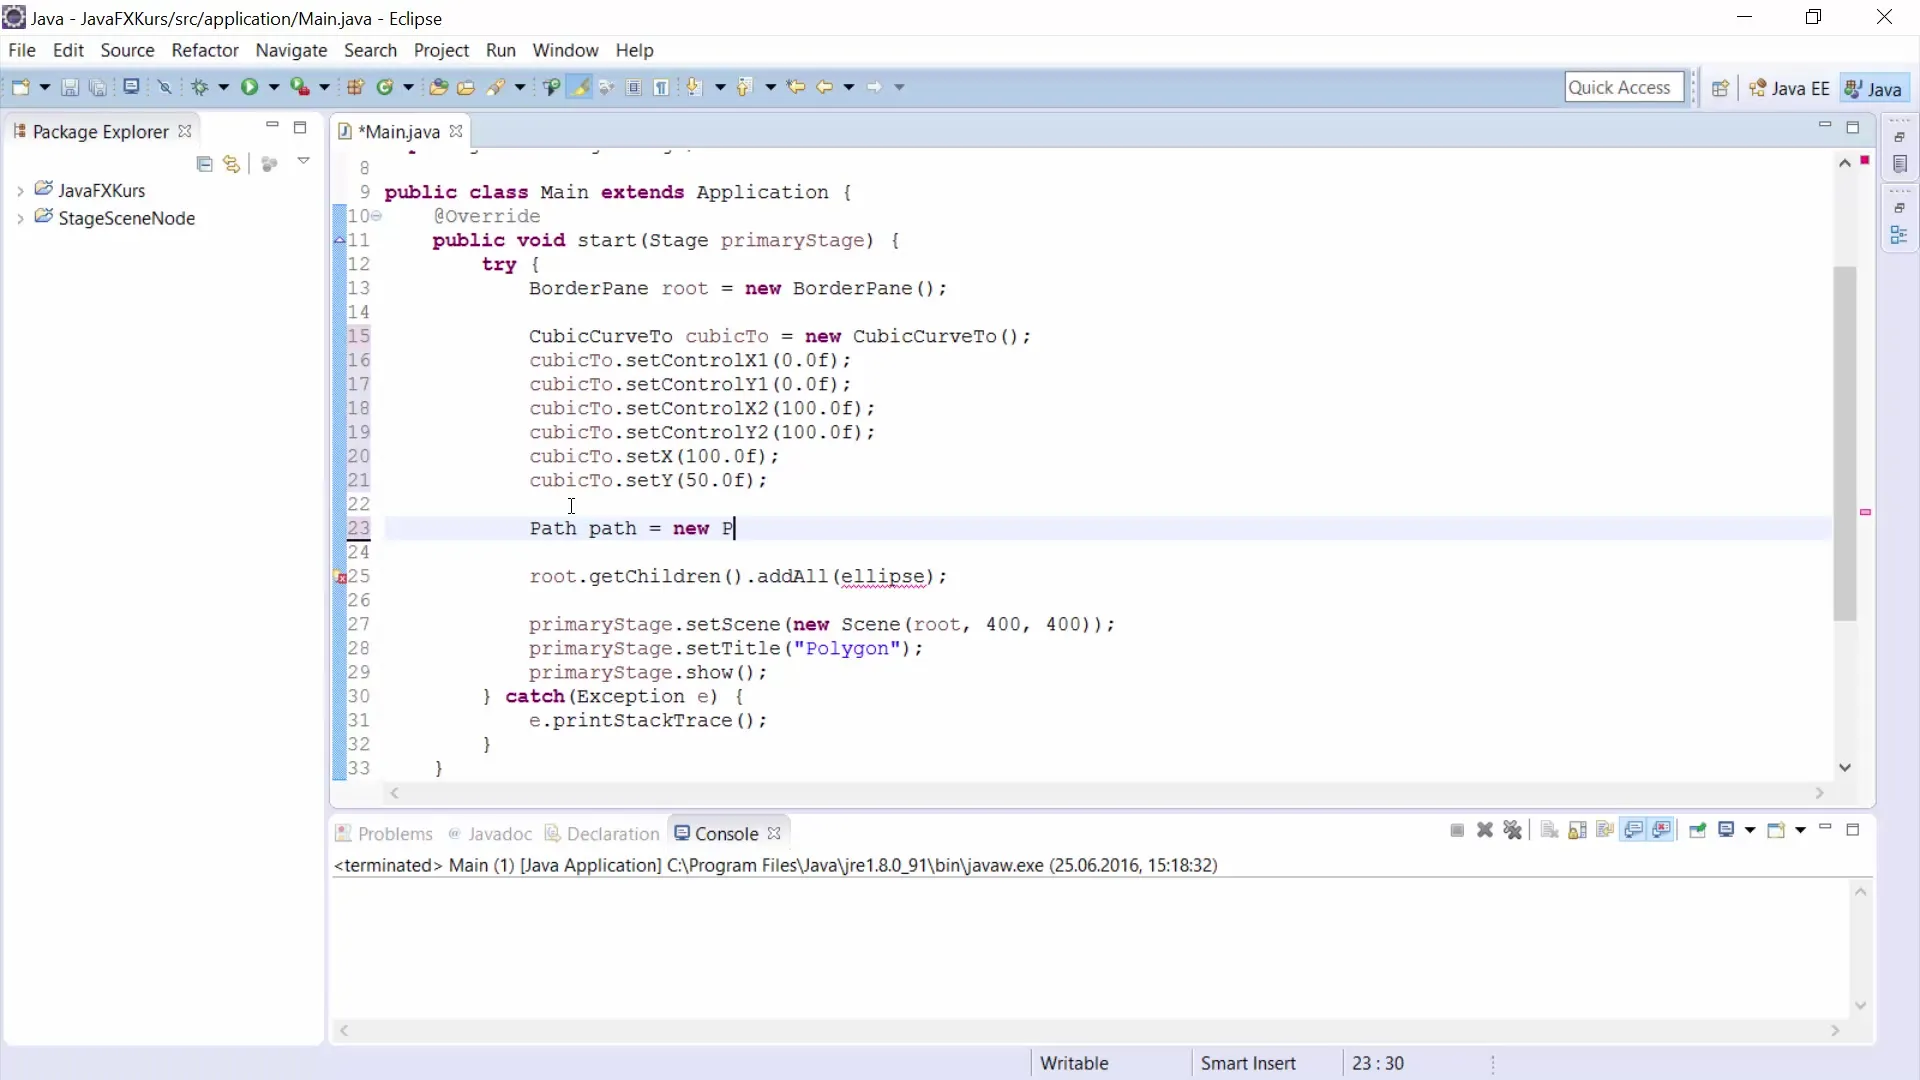Click the Forward navigation arrow
Screen dimensions: 1920x1080
click(874, 87)
